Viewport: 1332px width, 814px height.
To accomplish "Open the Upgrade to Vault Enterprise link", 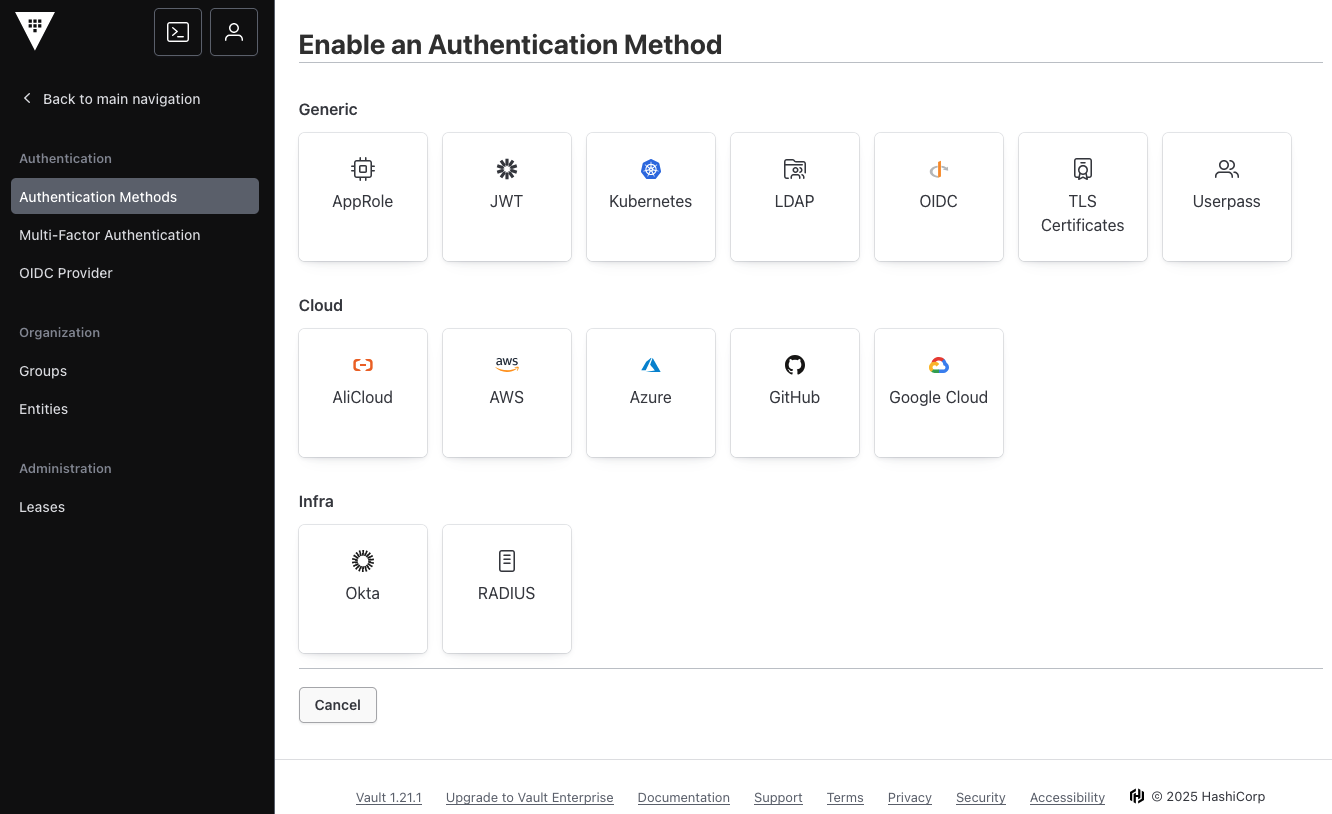I will coord(529,797).
